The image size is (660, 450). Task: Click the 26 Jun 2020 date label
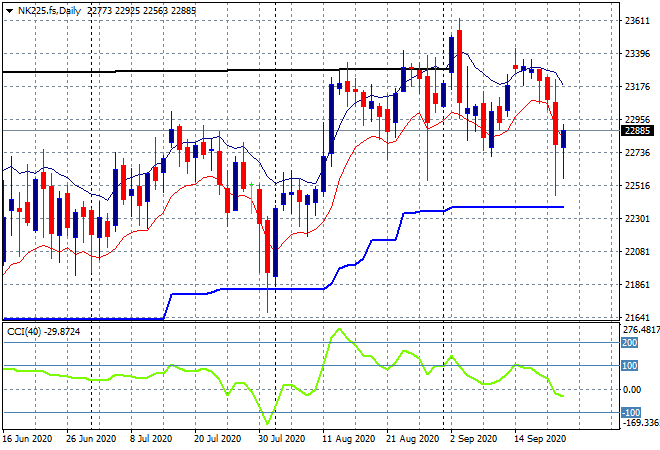(91, 439)
